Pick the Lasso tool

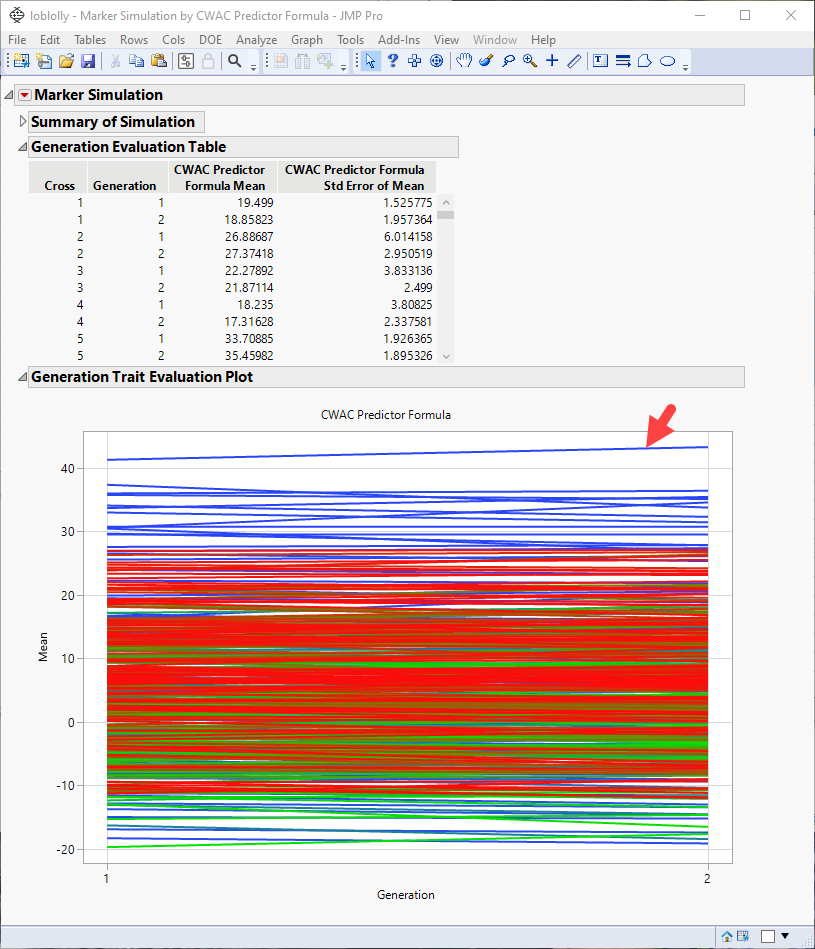coord(508,61)
